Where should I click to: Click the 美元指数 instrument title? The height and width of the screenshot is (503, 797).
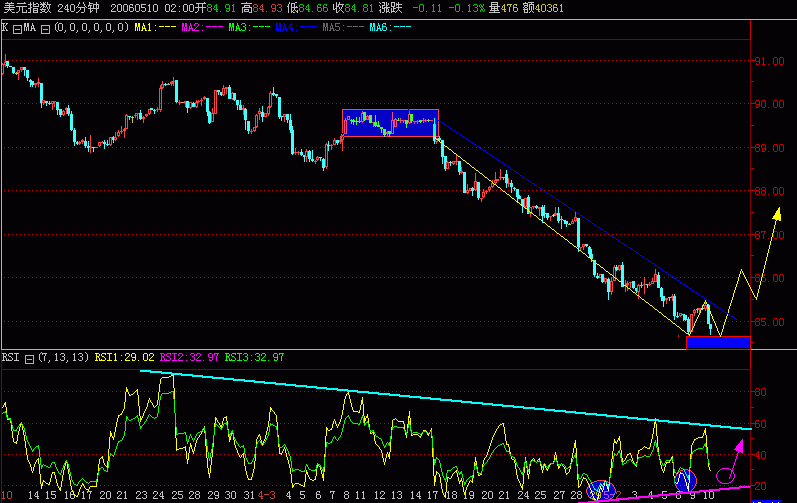click(28, 8)
